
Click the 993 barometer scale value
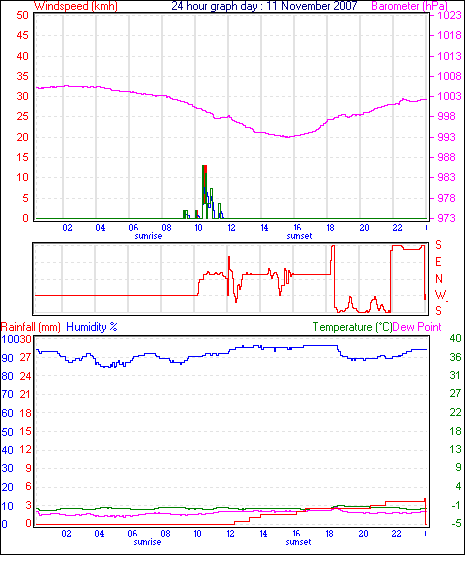[x=446, y=138]
